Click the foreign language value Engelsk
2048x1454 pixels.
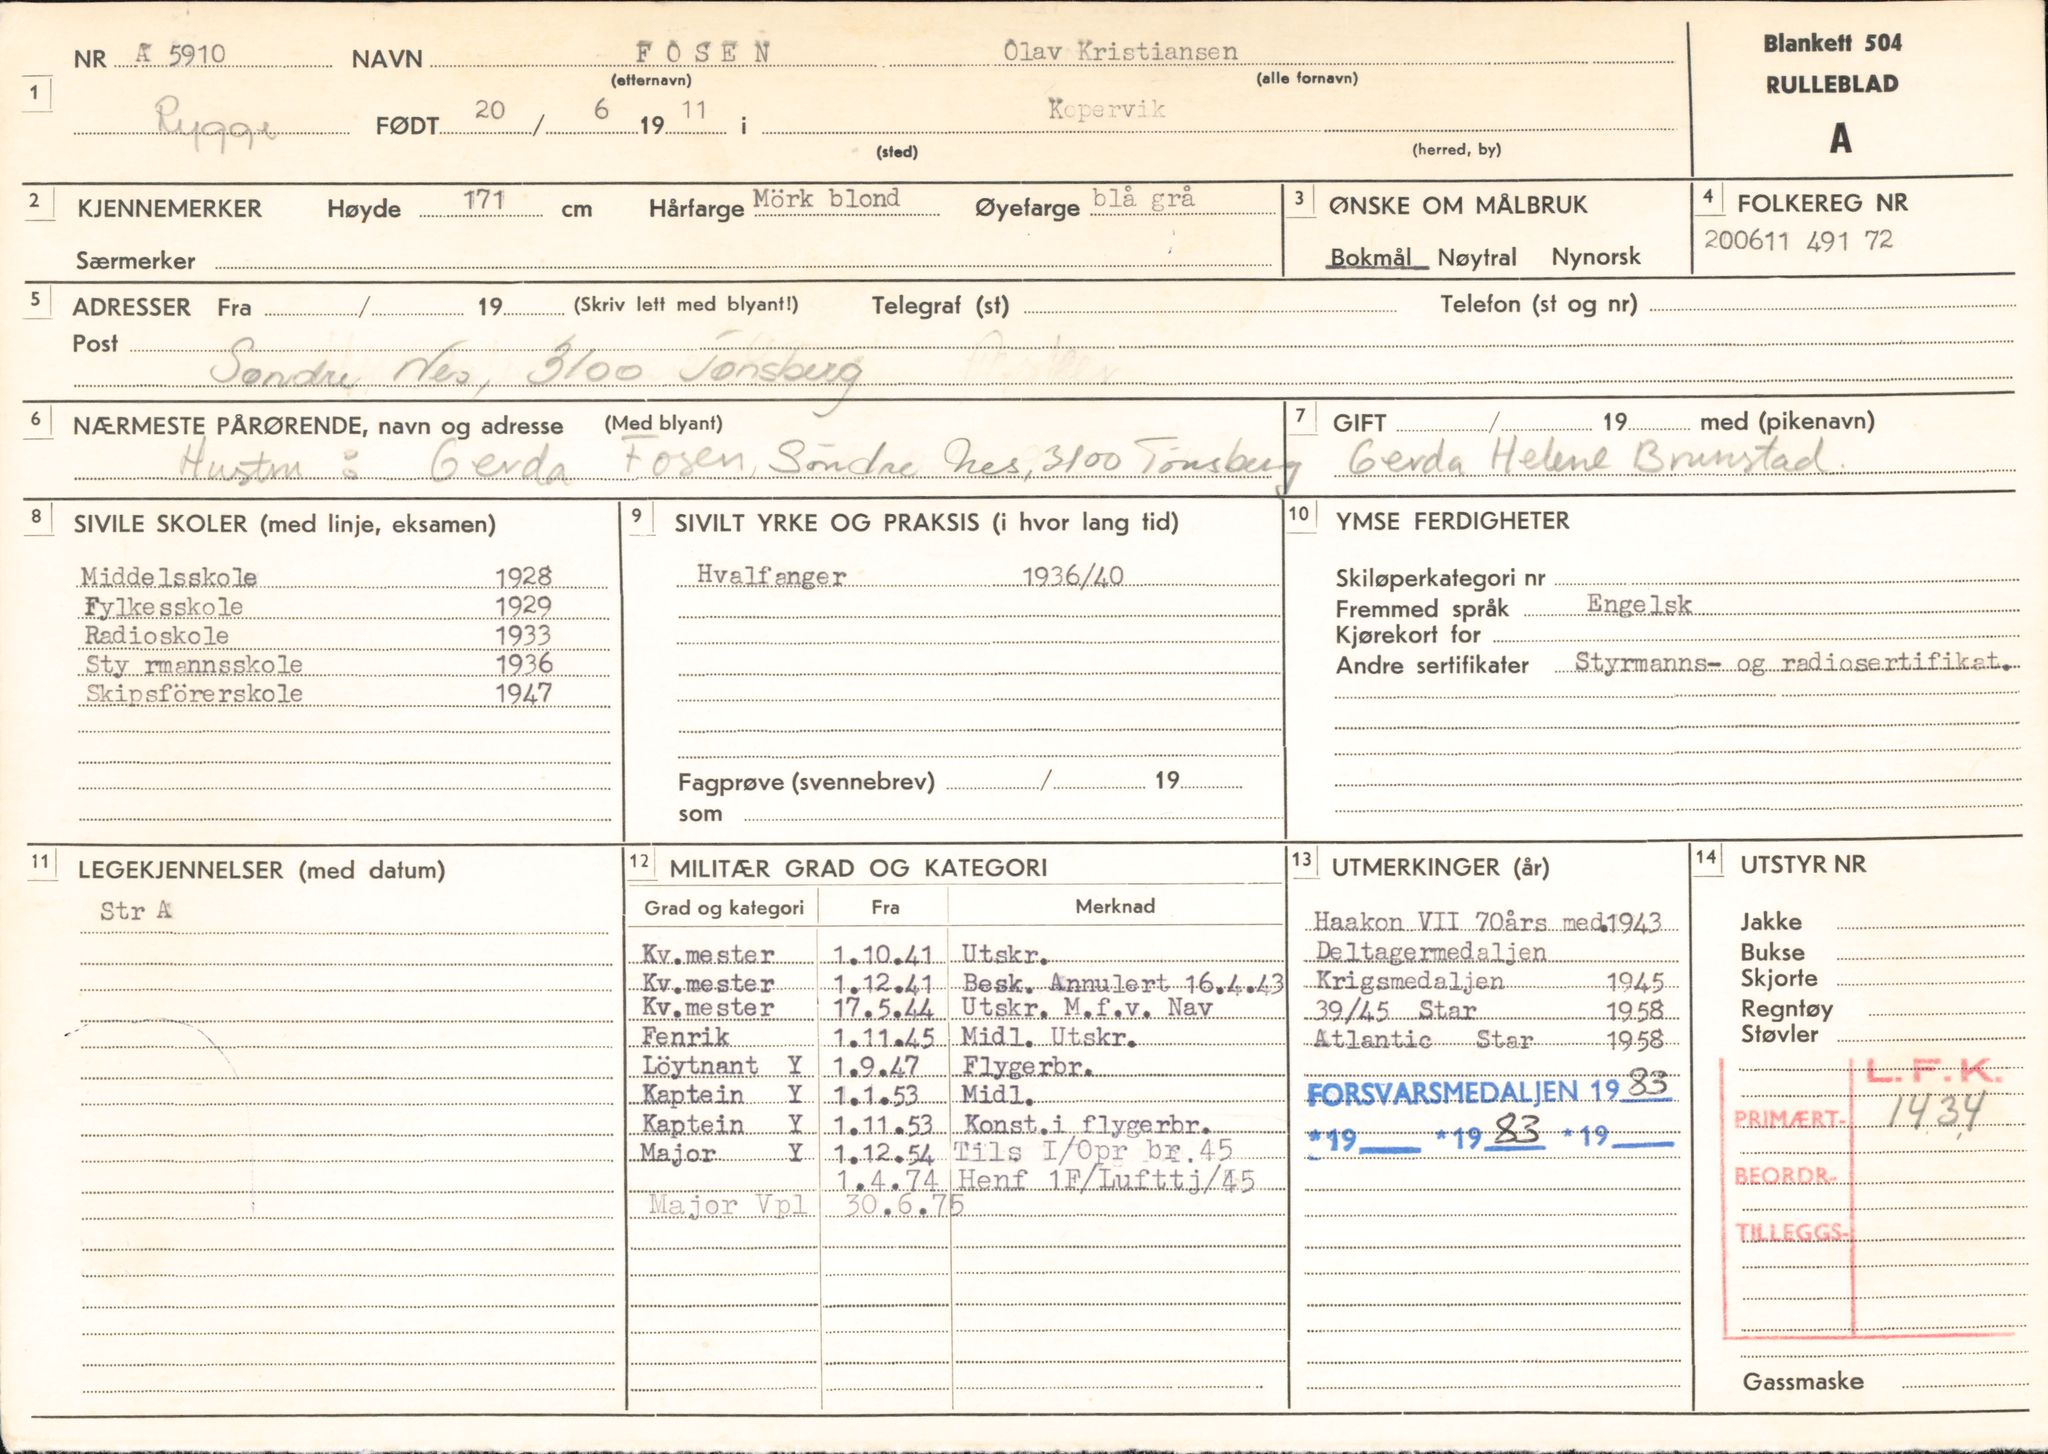tap(1639, 604)
